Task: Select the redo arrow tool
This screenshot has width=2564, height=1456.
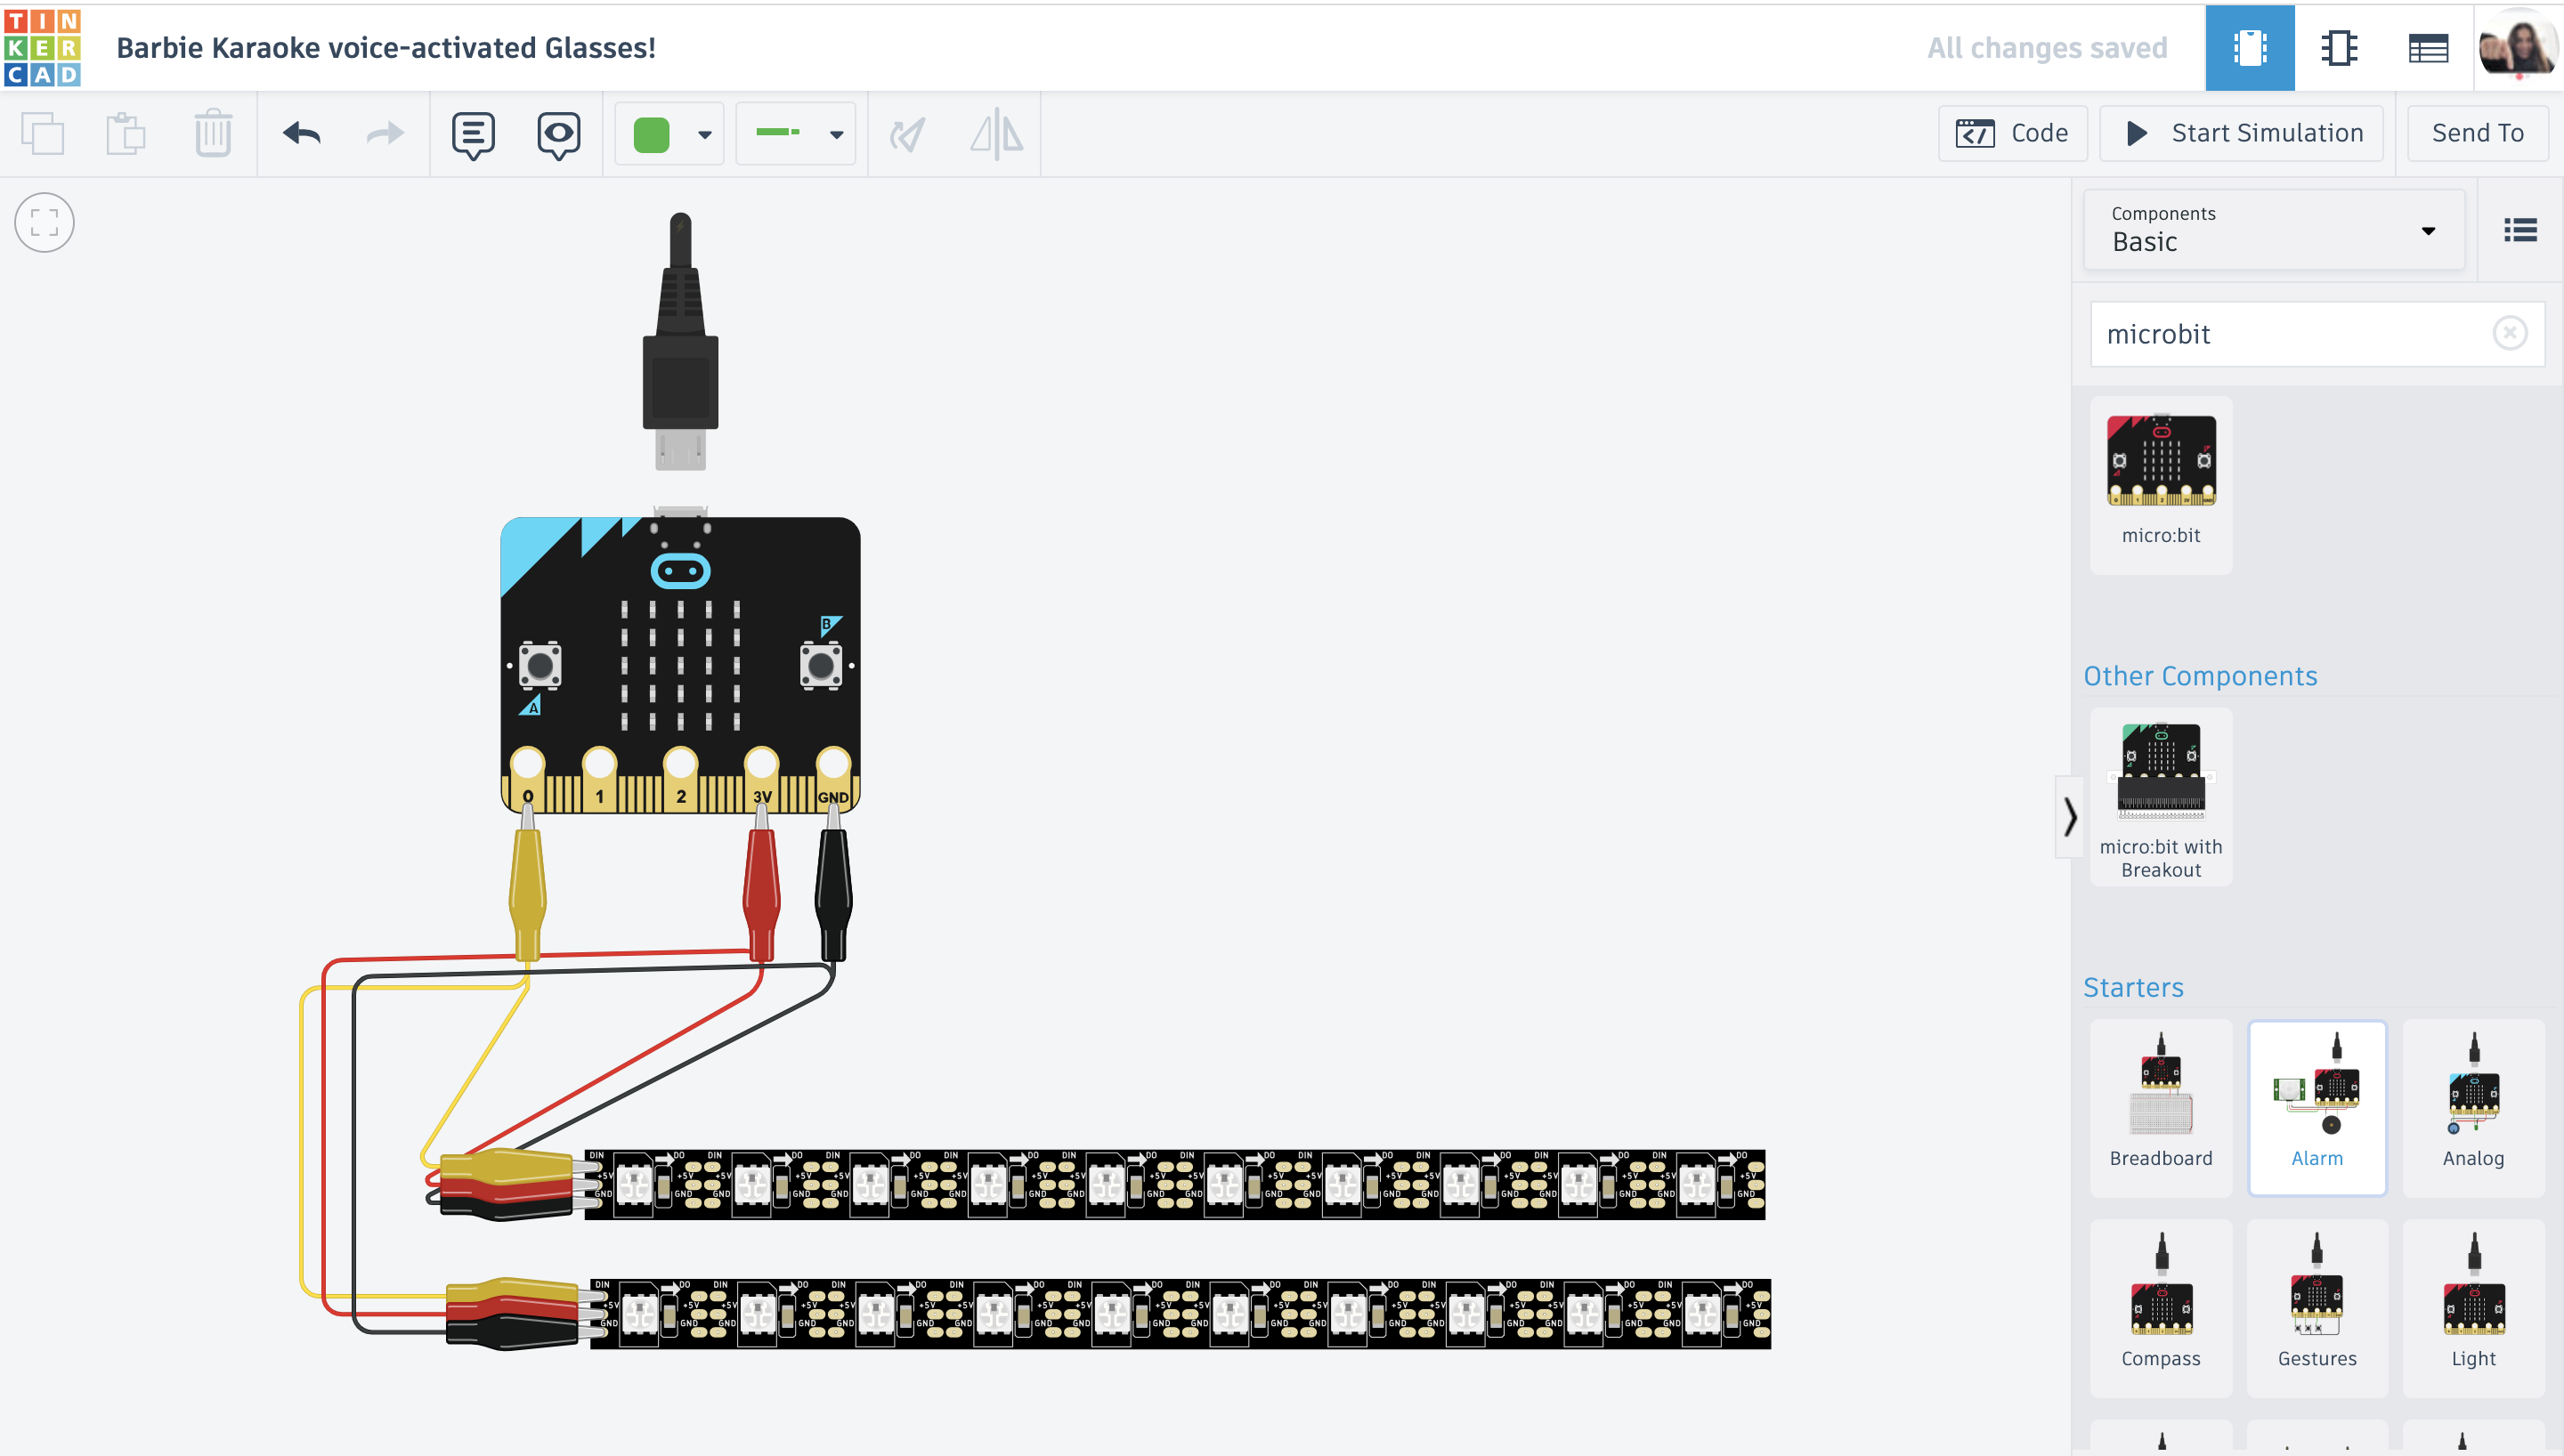Action: (384, 133)
